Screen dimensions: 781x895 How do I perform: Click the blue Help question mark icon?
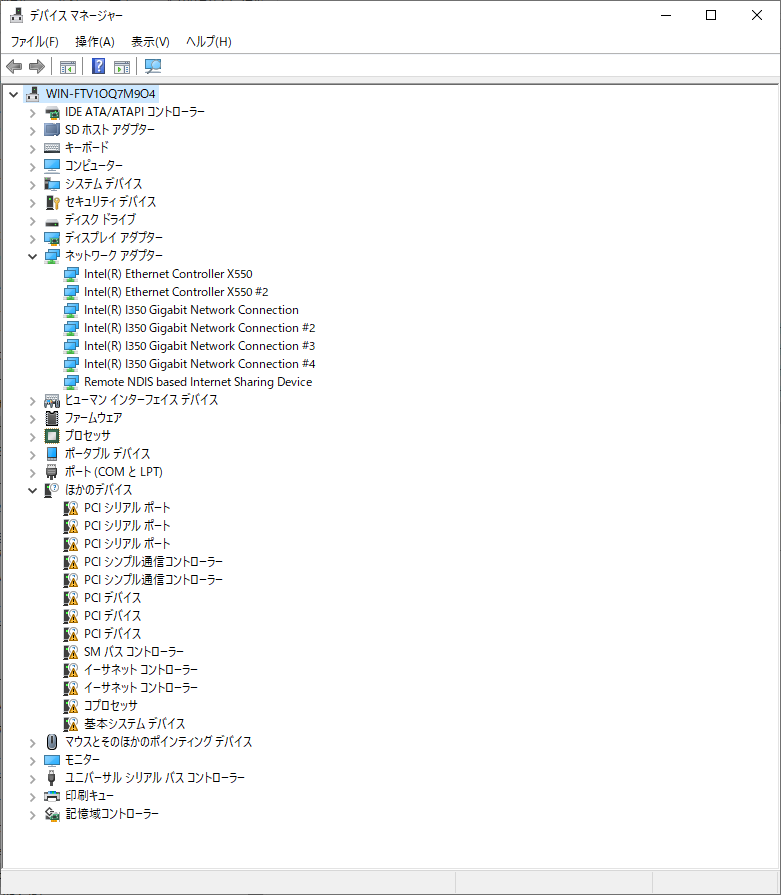pos(98,67)
